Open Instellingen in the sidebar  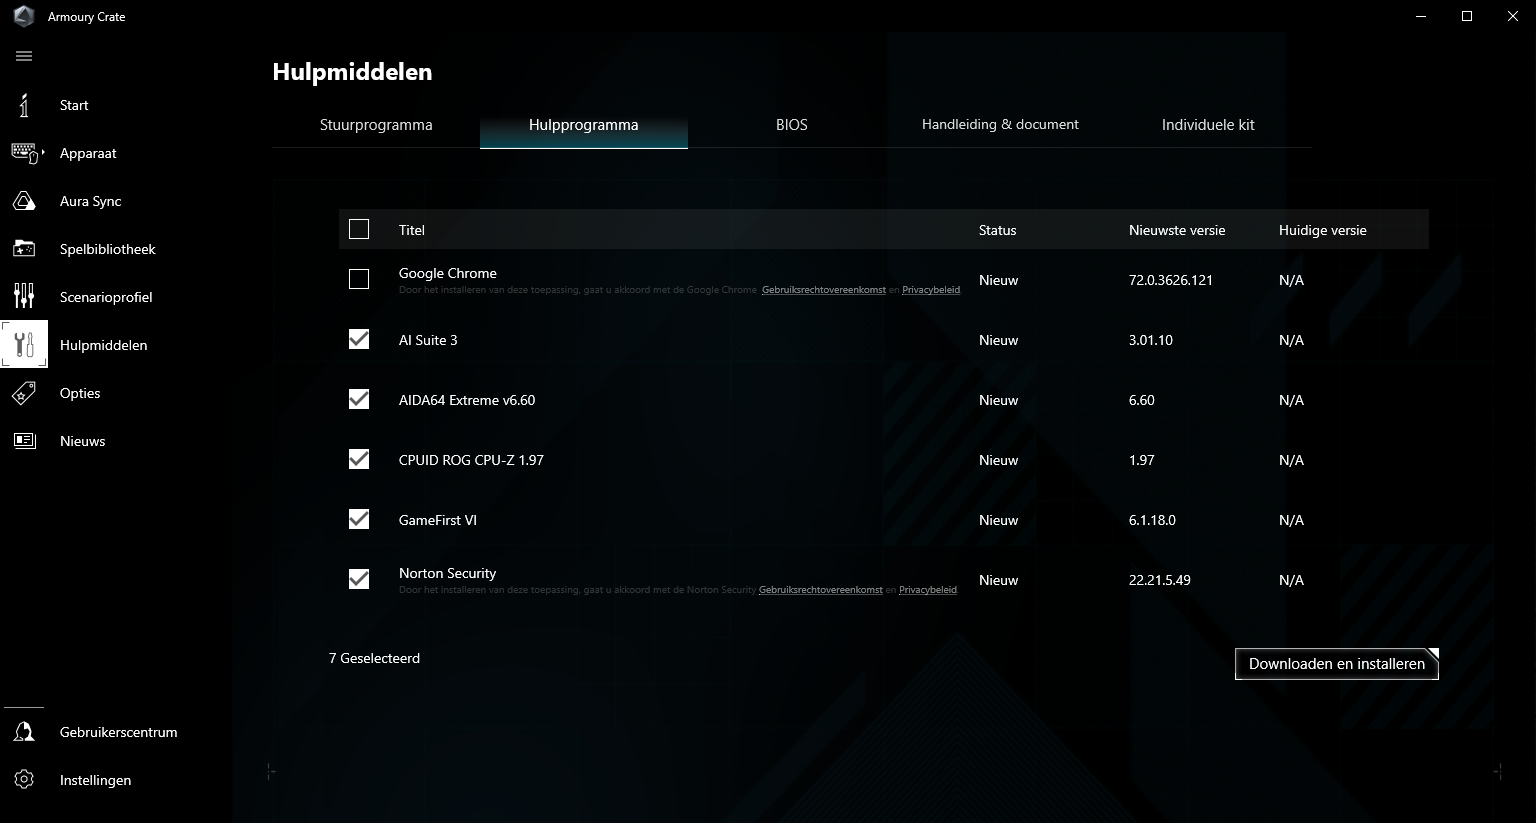95,780
